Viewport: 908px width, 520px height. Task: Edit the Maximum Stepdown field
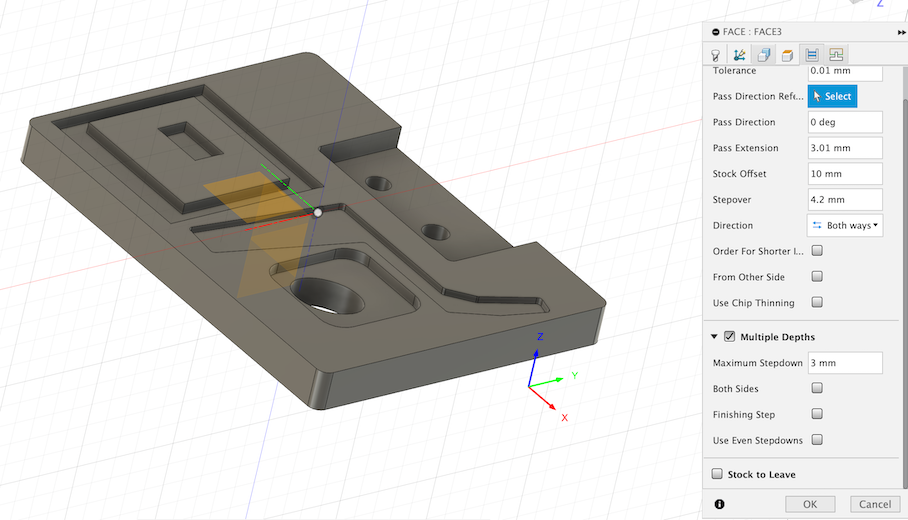pyautogui.click(x=845, y=363)
